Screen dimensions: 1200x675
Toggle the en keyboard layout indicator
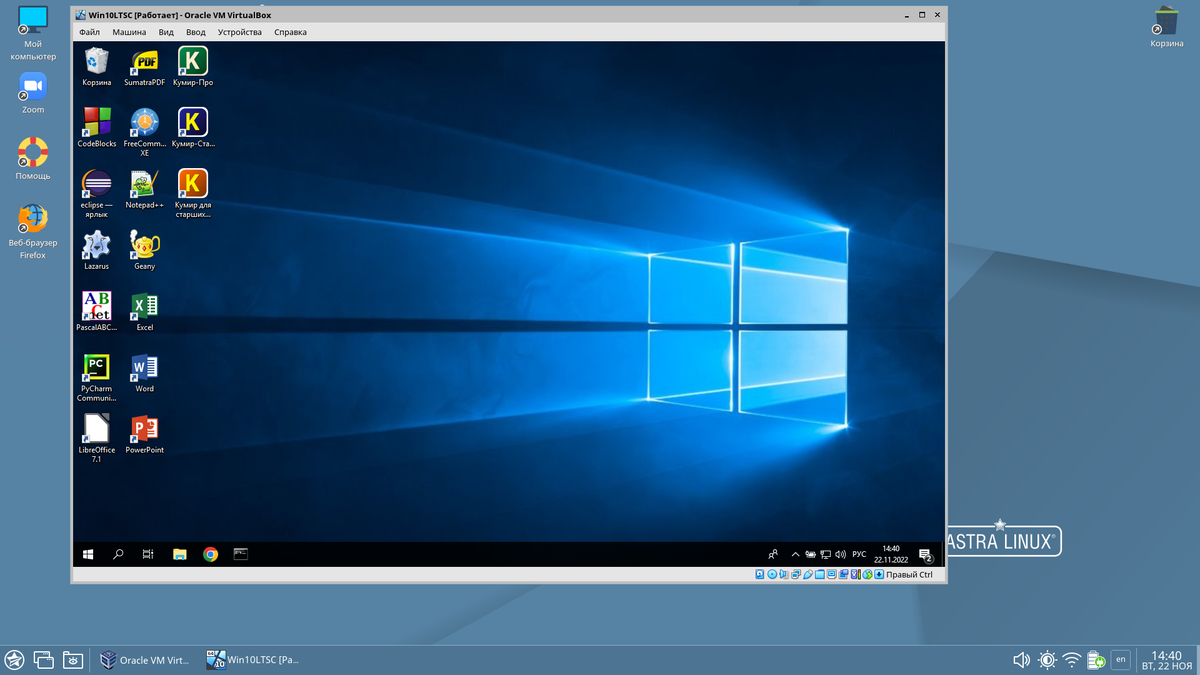1121,660
